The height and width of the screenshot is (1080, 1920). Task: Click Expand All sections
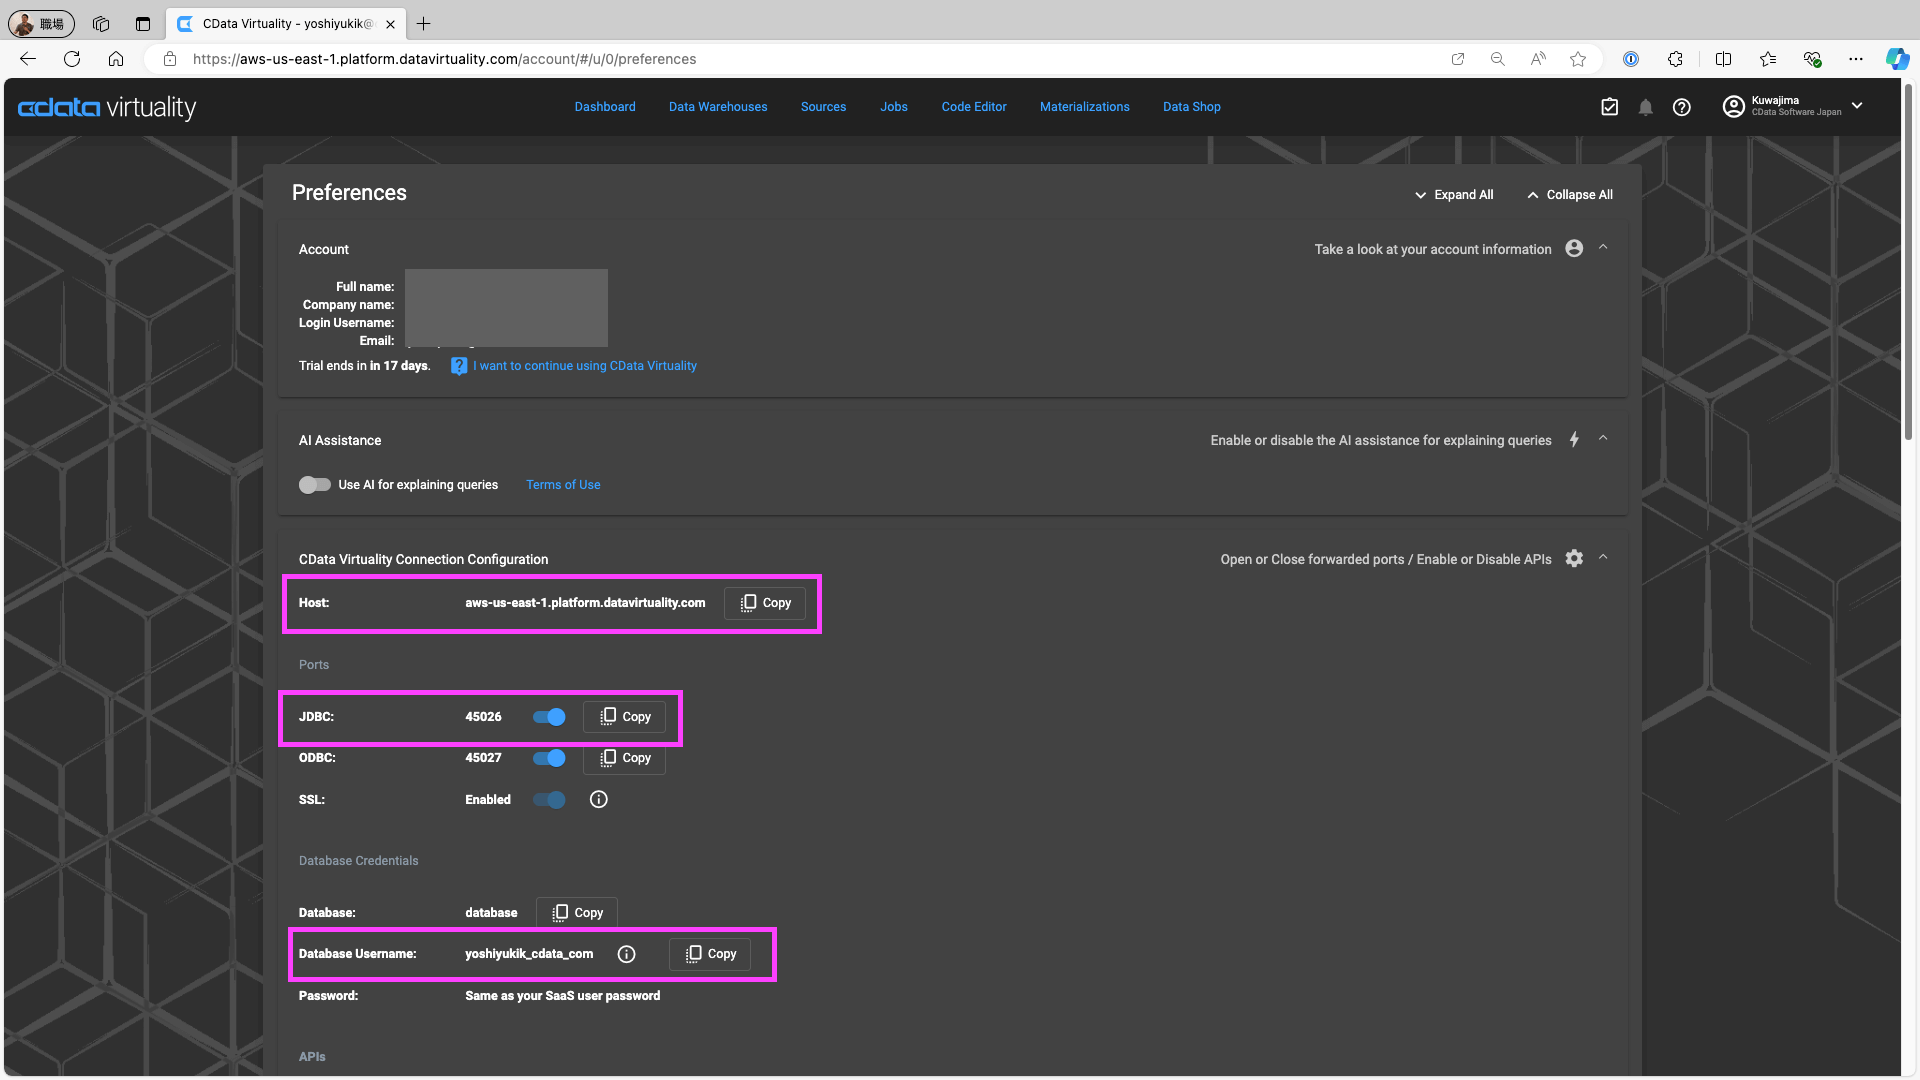1454,195
